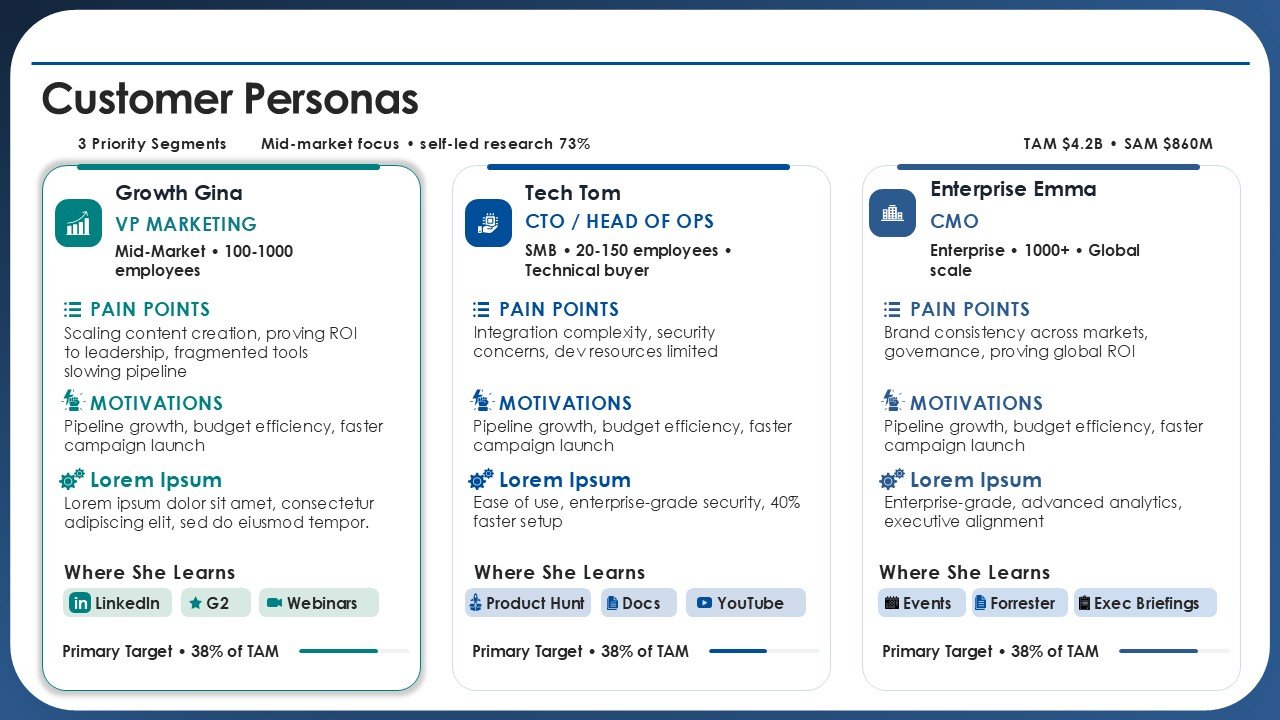
Task: Click Enterprise Emma's TAM progress bar
Action: (1174, 651)
